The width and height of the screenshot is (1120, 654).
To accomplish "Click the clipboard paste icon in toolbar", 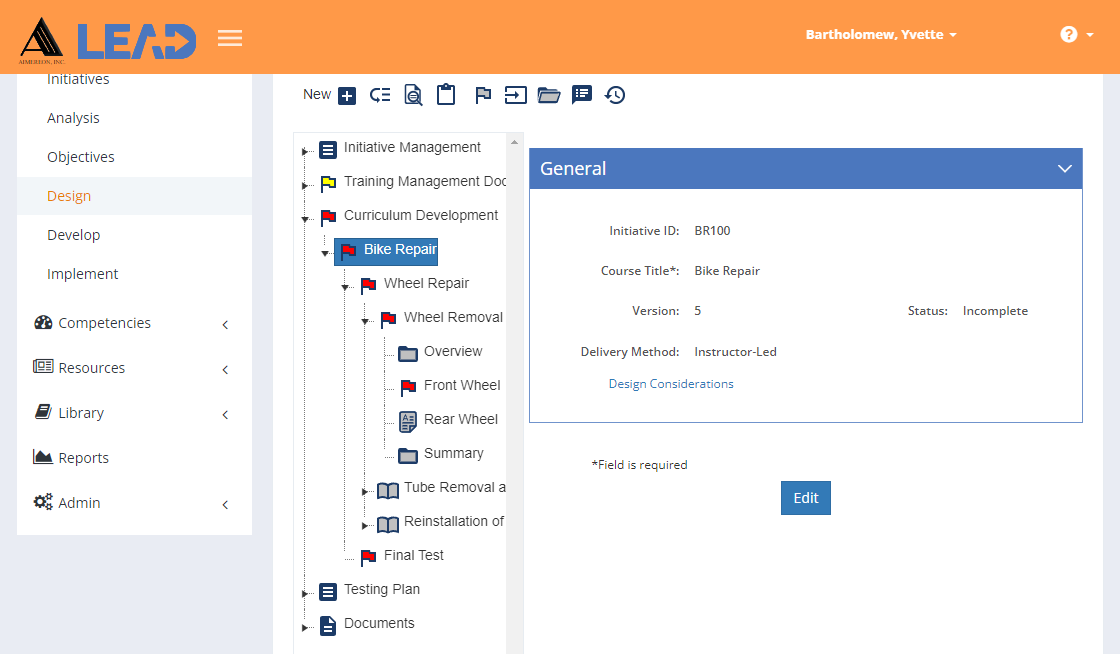I will tap(446, 94).
